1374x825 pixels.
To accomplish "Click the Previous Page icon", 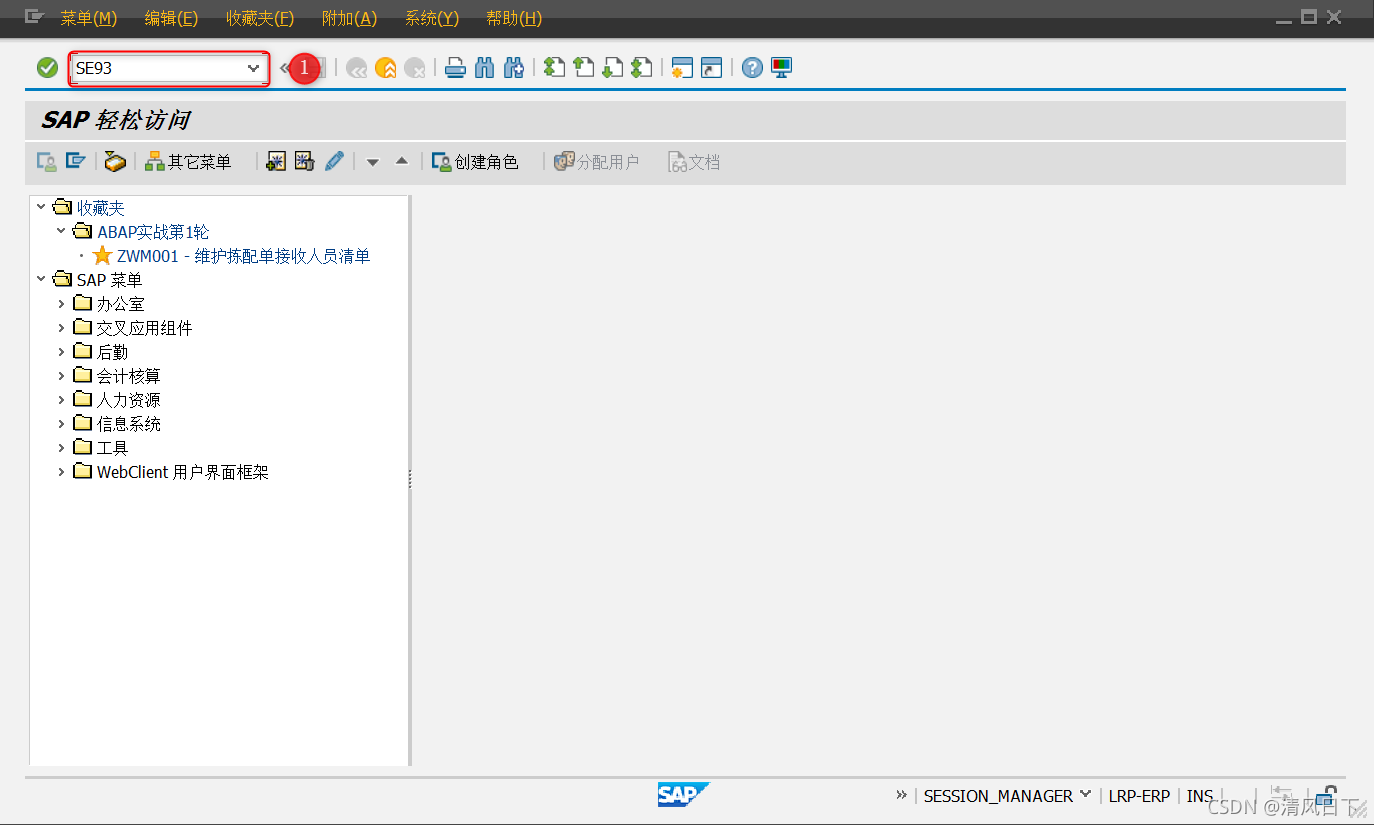I will pyautogui.click(x=583, y=68).
